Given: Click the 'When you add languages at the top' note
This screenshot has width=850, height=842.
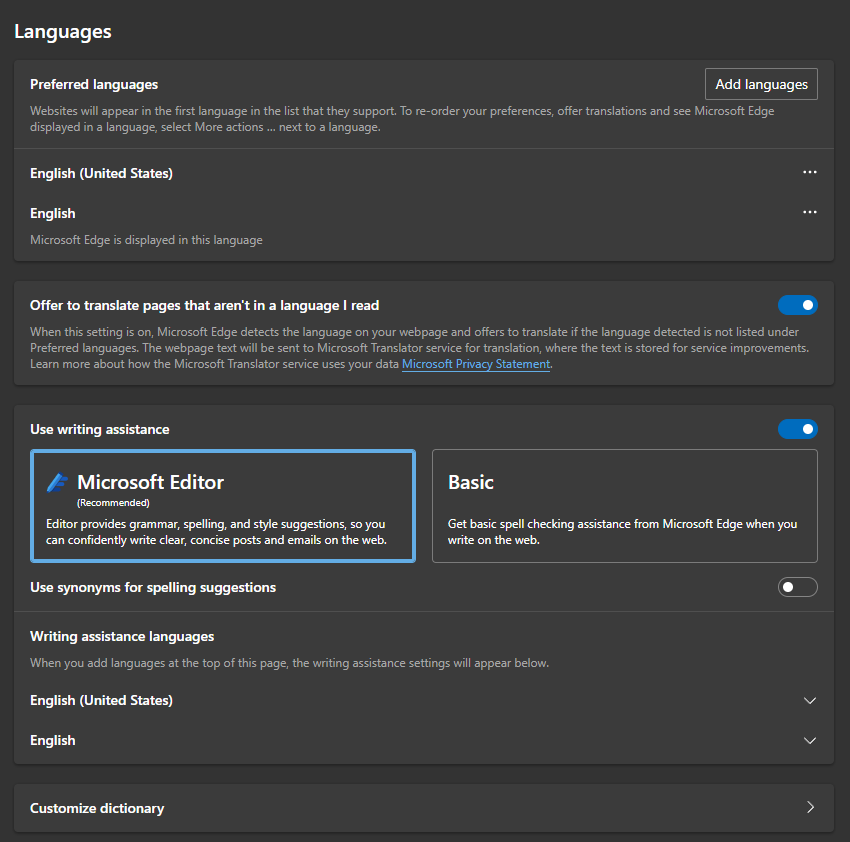Looking at the screenshot, I should [289, 663].
